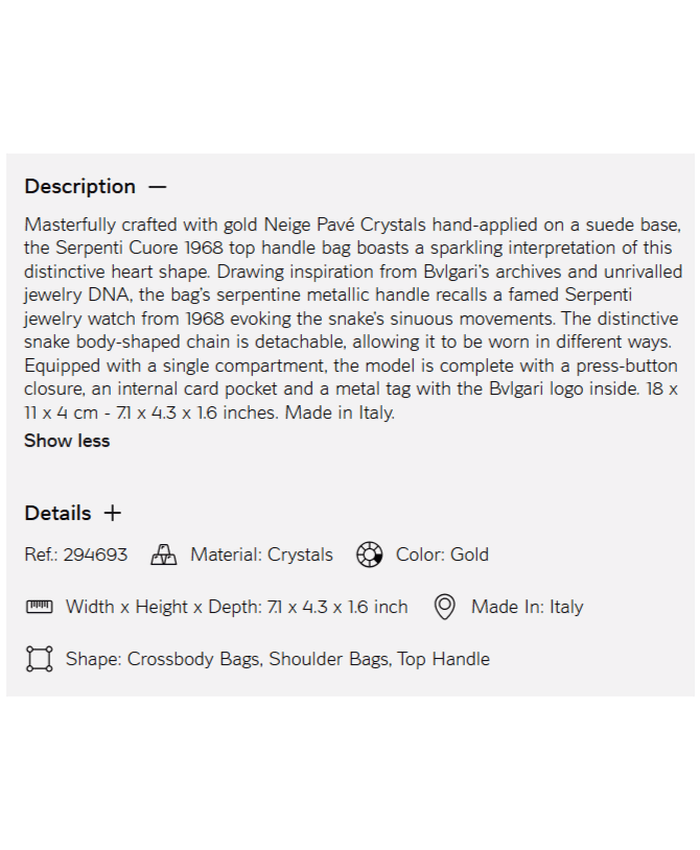The height and width of the screenshot is (850, 700).
Task: Click the Ref.: 294693 reference number
Action: (76, 555)
